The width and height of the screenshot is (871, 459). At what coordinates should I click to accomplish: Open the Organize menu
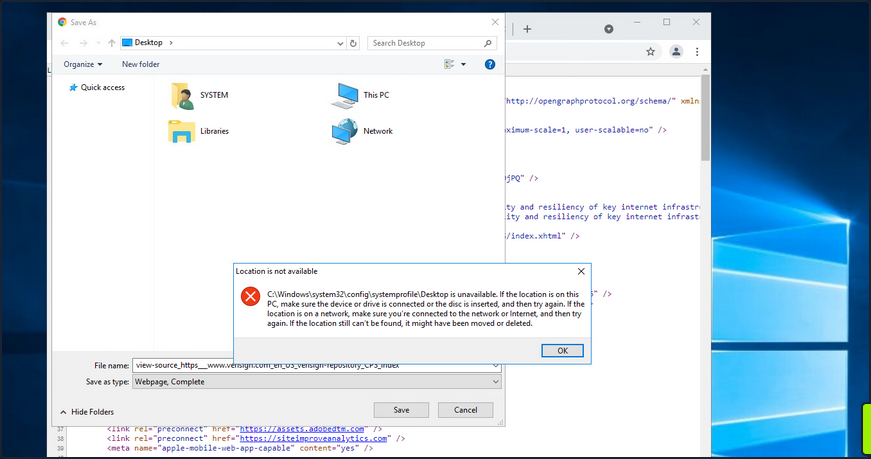pyautogui.click(x=83, y=64)
